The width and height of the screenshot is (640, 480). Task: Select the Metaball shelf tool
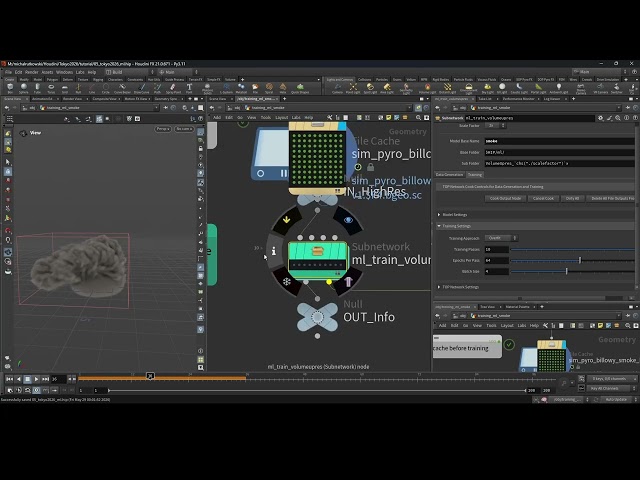[241, 88]
